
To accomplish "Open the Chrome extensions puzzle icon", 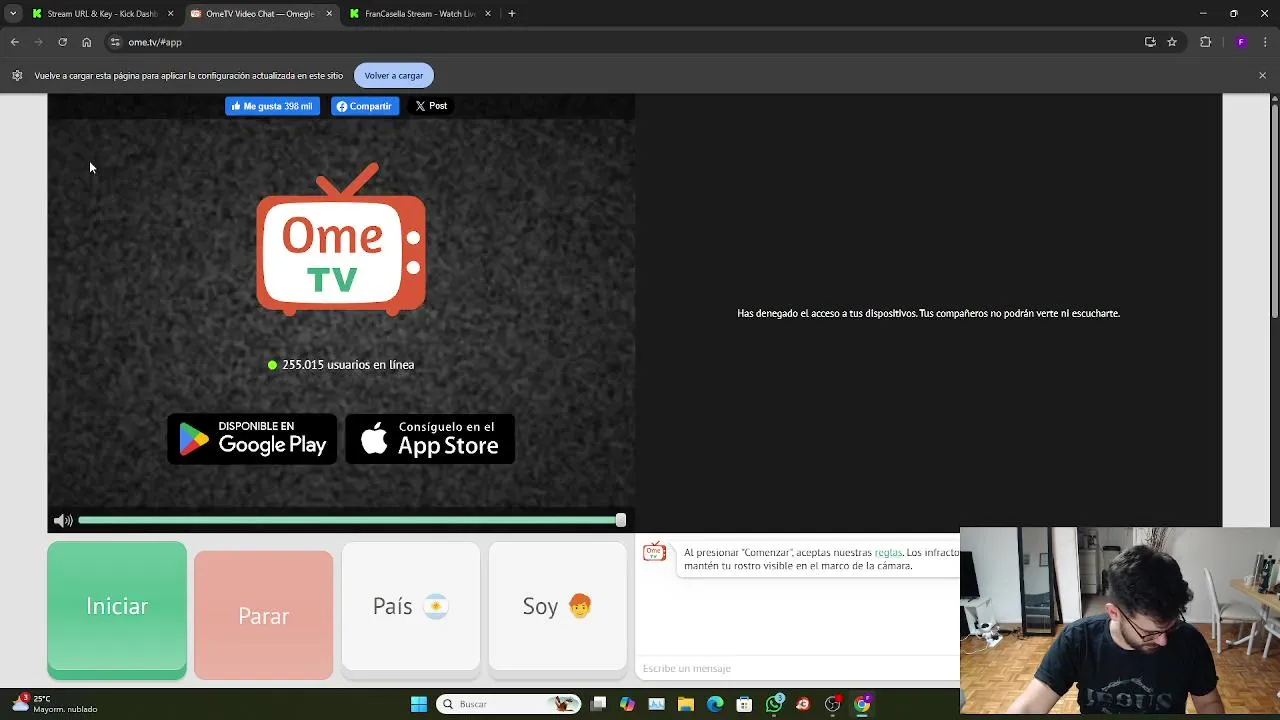I will click(1205, 42).
